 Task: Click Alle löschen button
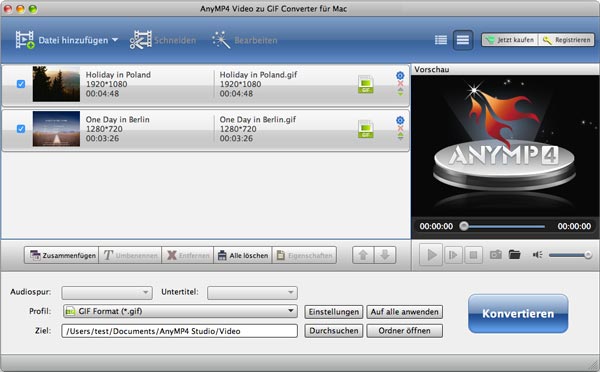pyautogui.click(x=243, y=255)
